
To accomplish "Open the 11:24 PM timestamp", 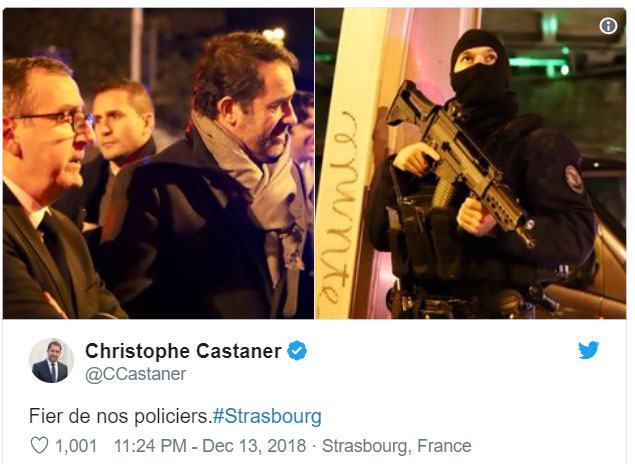I will pos(150,446).
